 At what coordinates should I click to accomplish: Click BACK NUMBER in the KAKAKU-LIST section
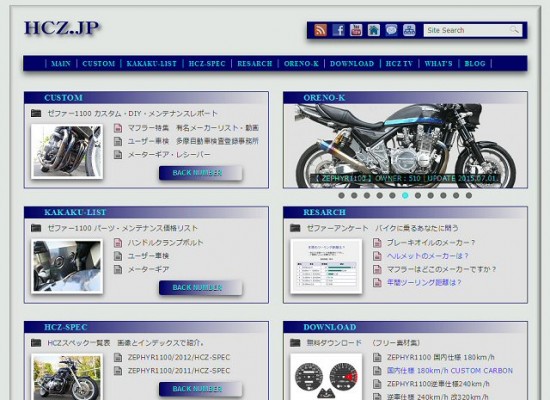click(x=200, y=288)
